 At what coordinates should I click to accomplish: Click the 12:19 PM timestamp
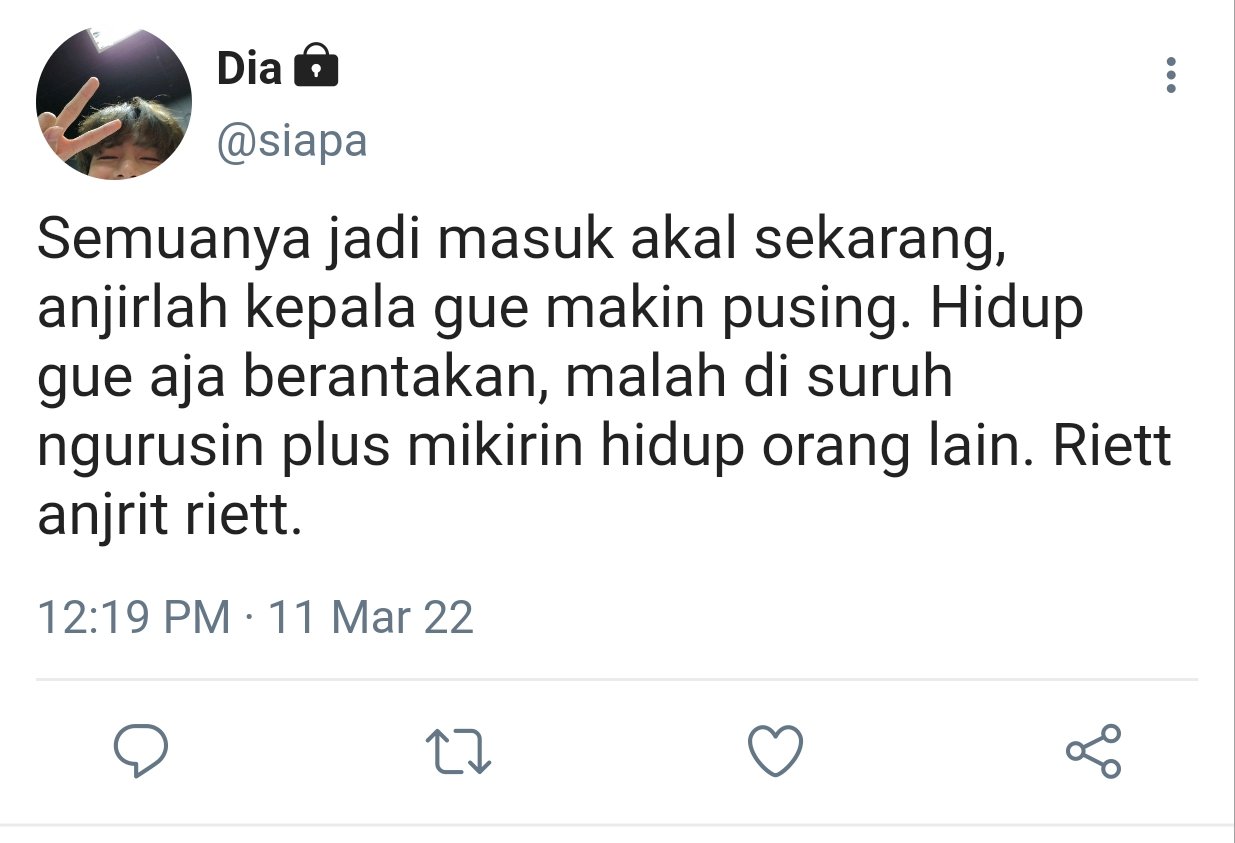click(x=134, y=617)
